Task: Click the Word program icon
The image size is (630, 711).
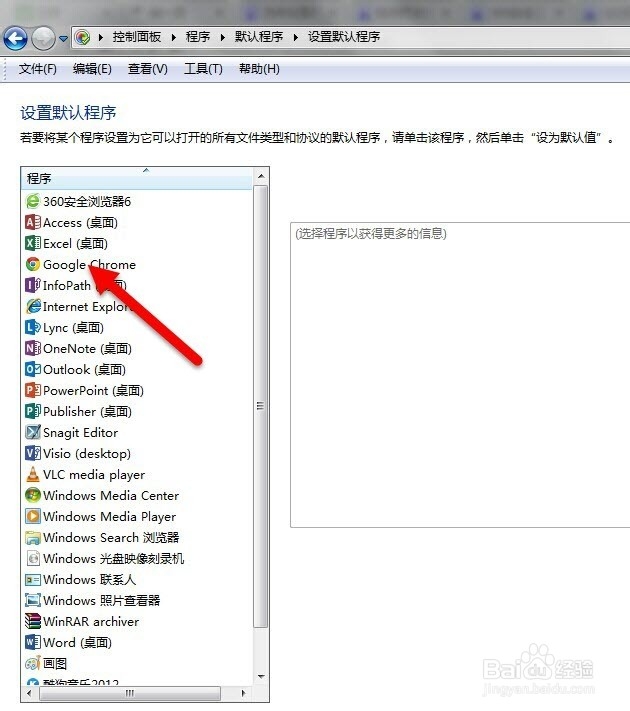Action: (33, 643)
